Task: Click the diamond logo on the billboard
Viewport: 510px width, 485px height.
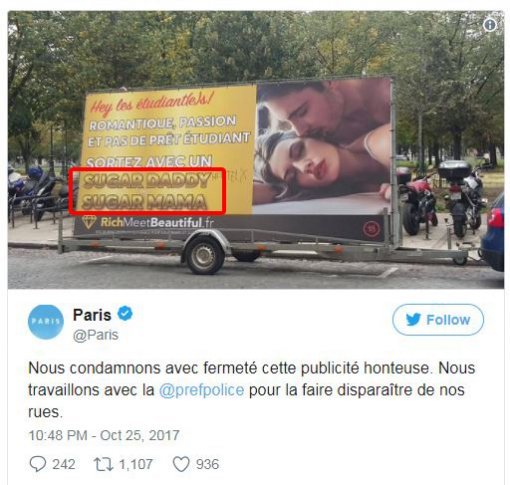Action: coord(89,222)
